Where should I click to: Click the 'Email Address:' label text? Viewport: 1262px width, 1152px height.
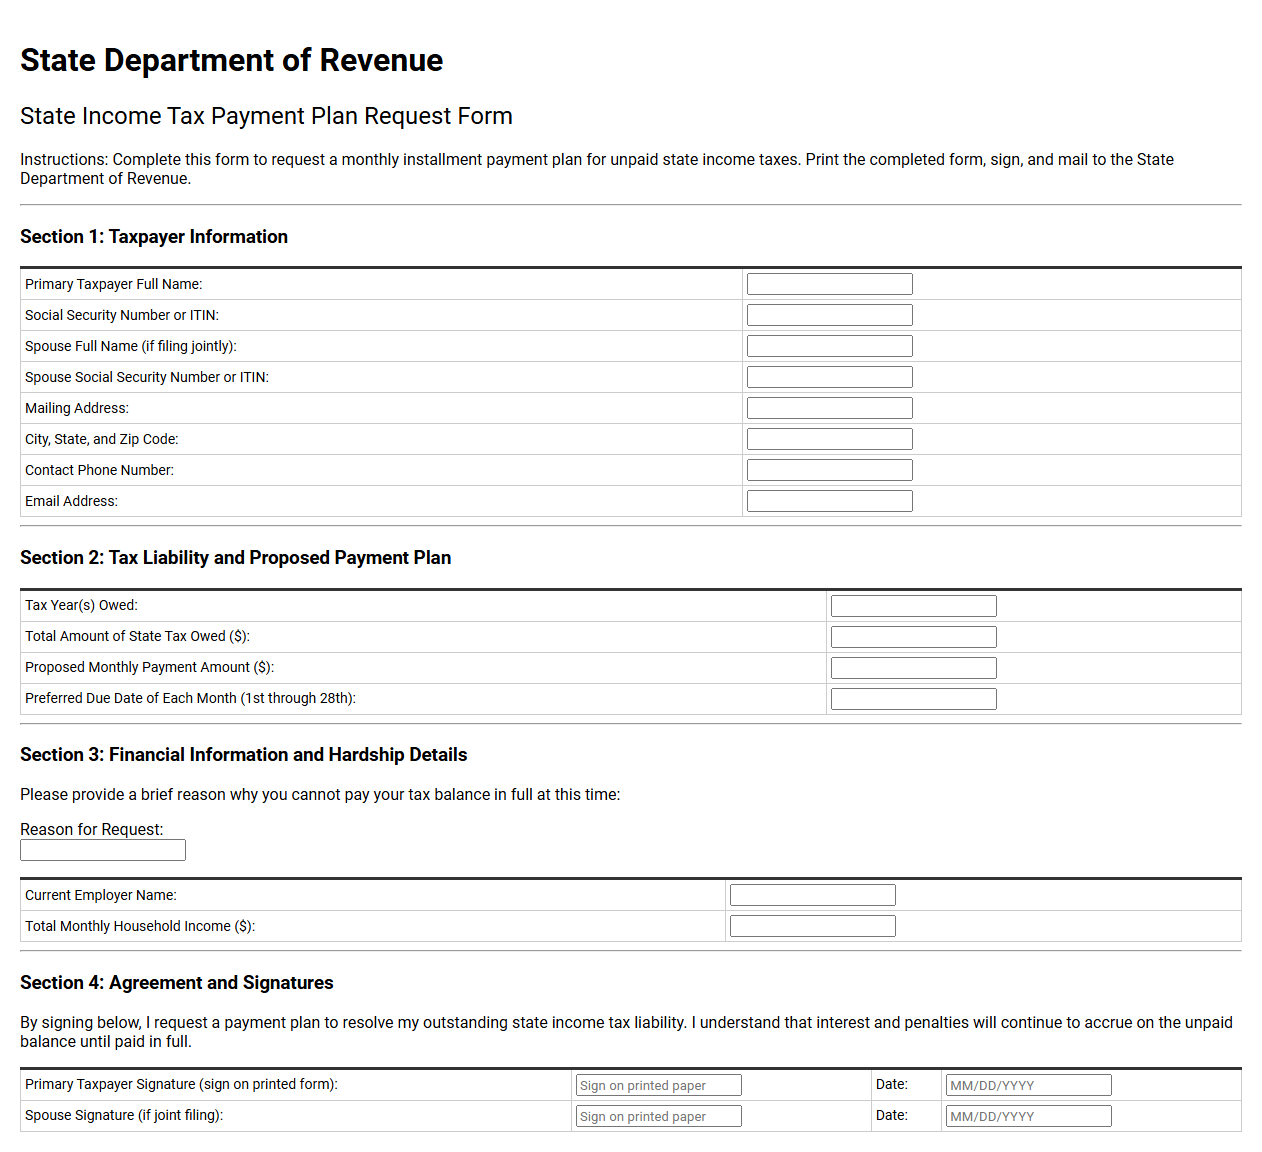[x=72, y=501]
